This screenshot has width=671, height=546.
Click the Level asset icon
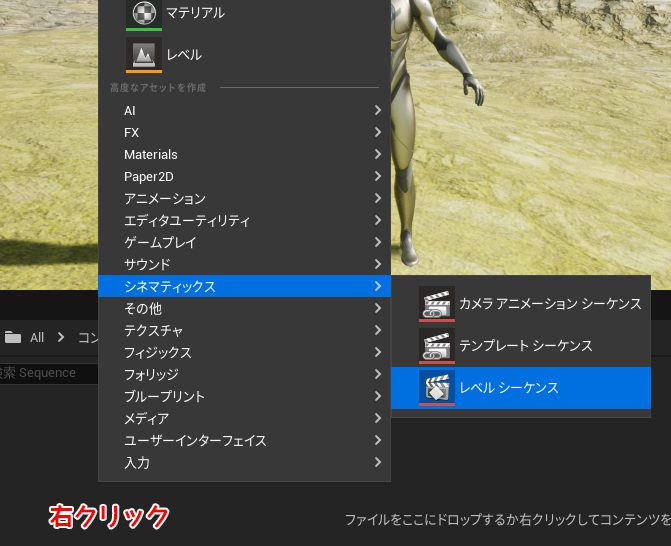(x=144, y=55)
